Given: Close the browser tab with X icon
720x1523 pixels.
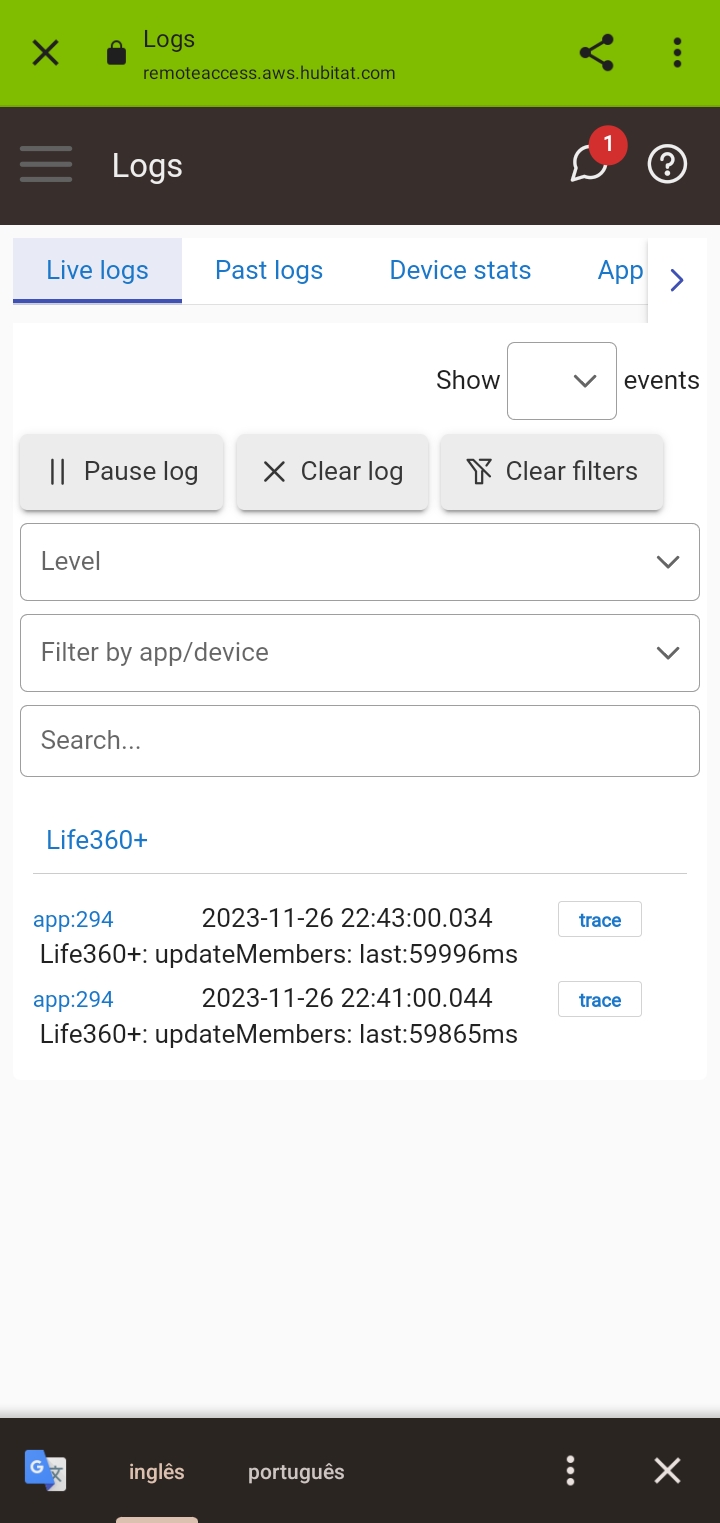Looking at the screenshot, I should [46, 53].
